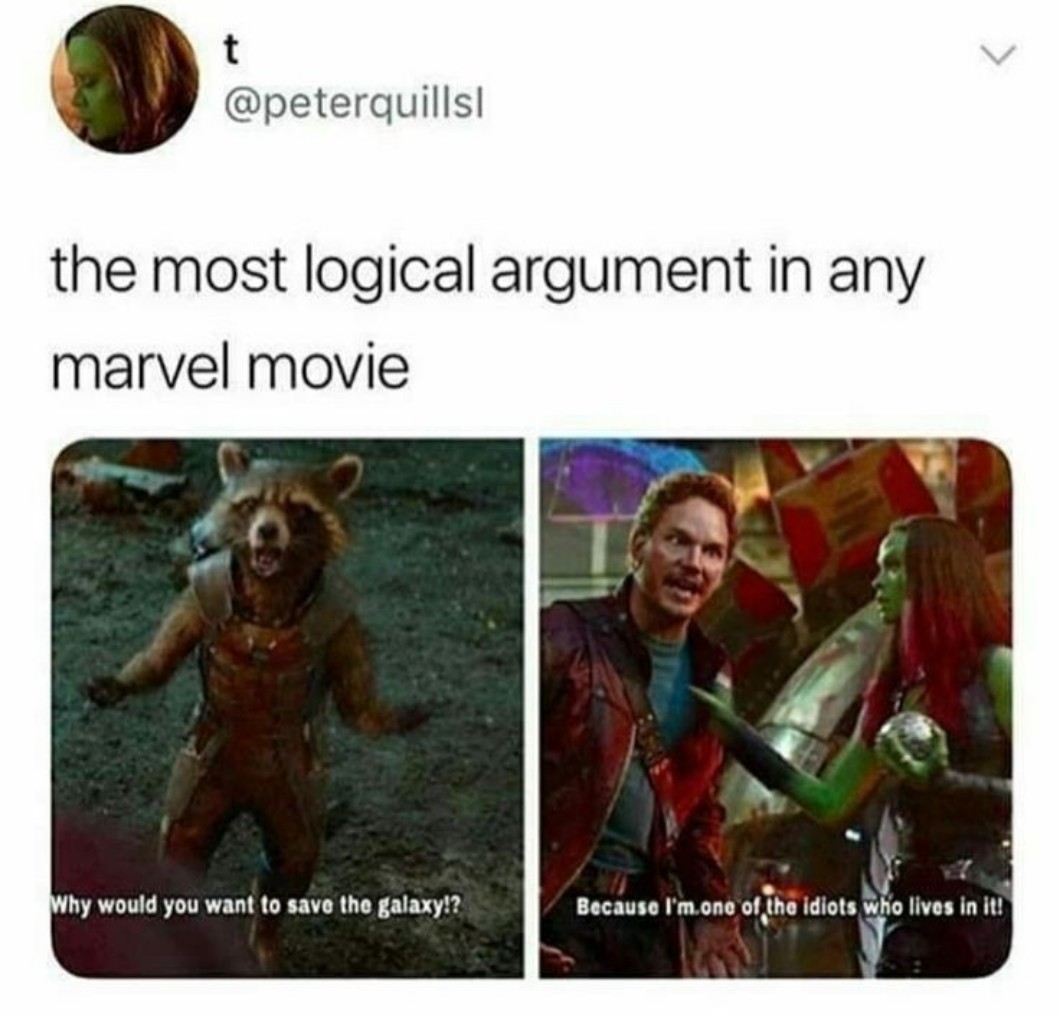Open the right image thumbnail with the man

point(775,707)
